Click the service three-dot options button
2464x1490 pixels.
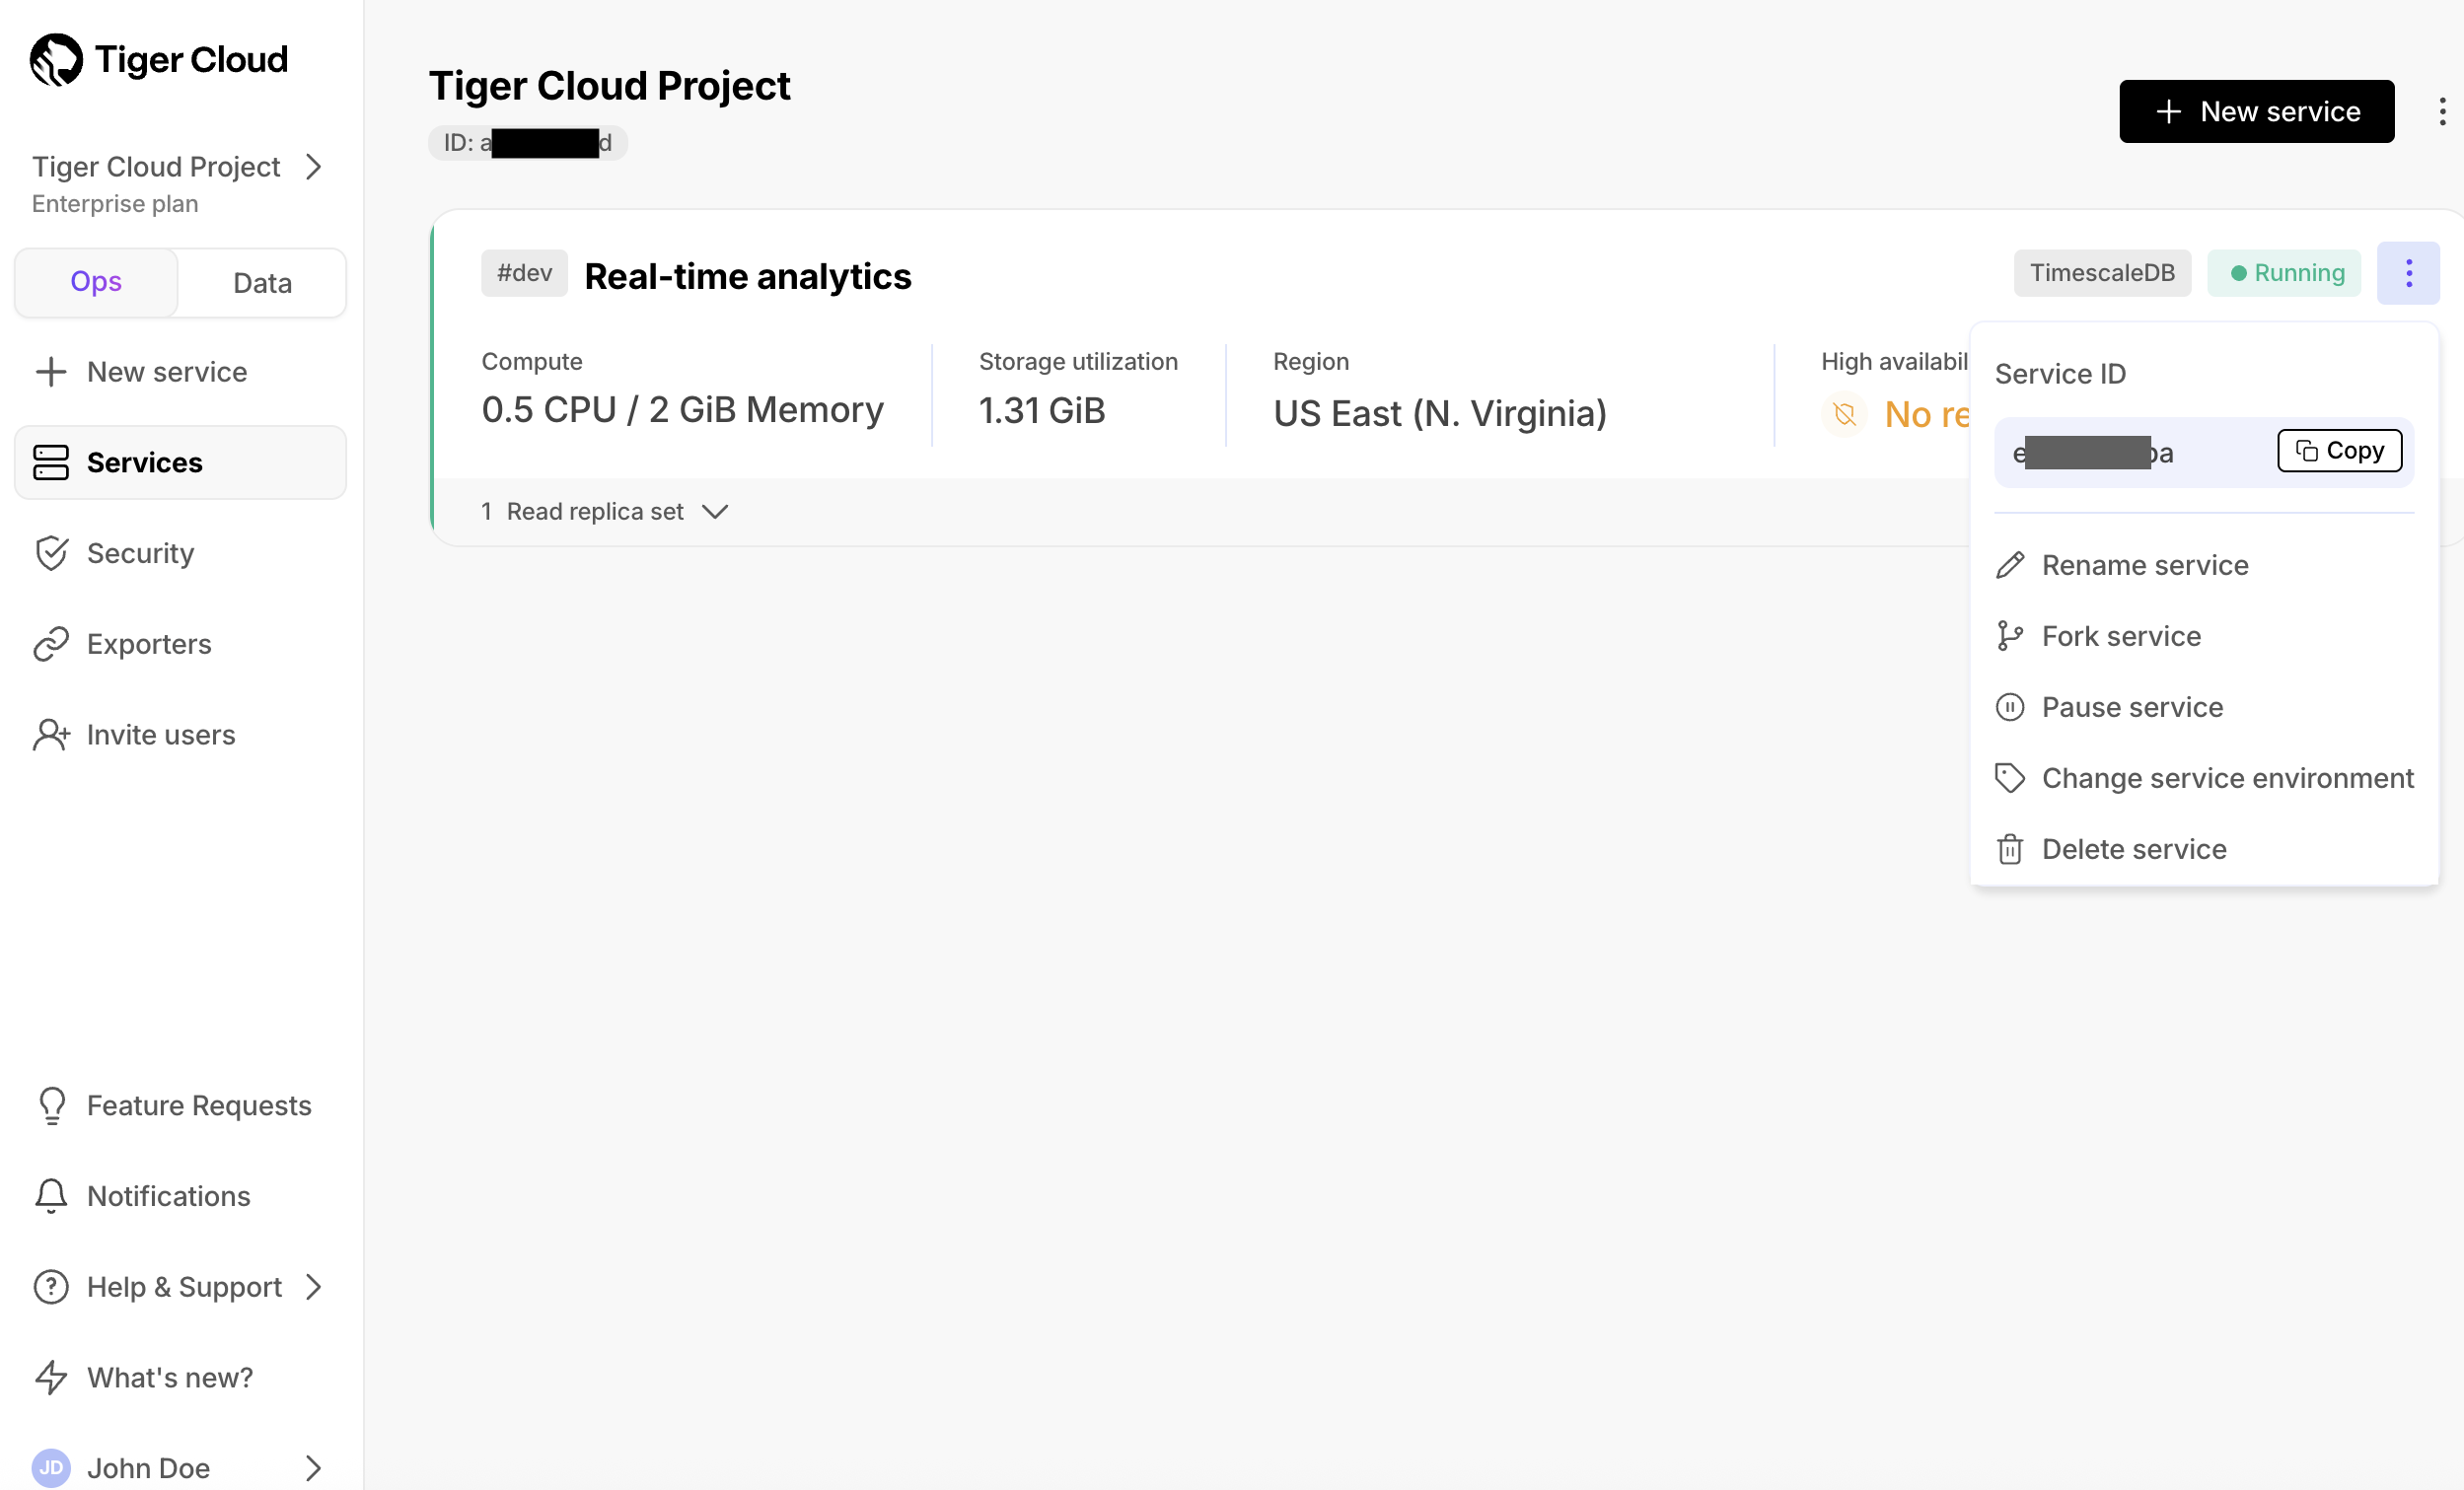coord(2408,273)
